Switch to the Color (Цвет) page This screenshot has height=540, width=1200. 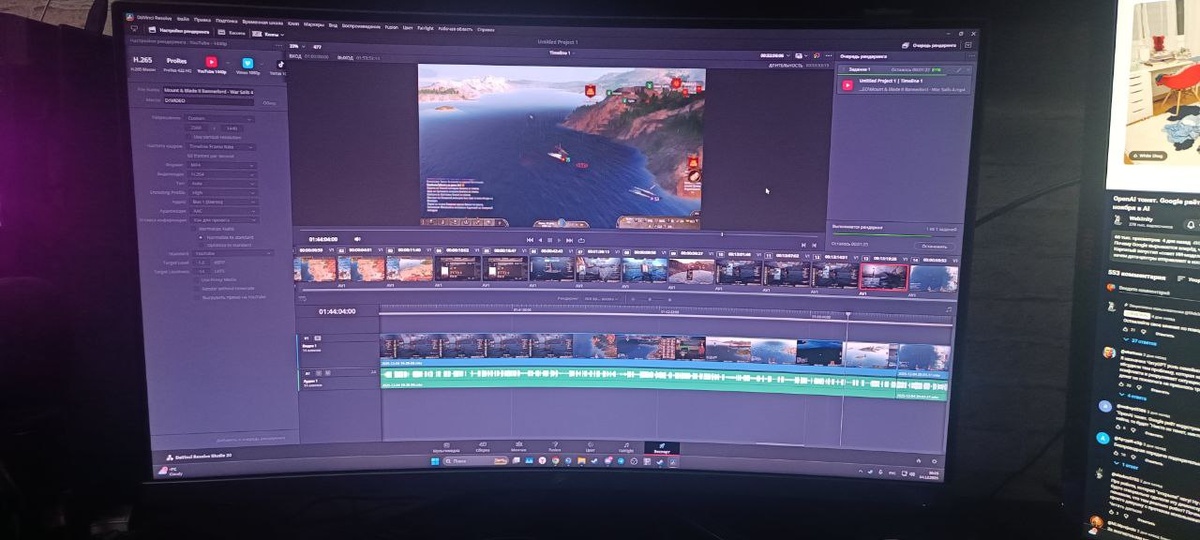(590, 447)
